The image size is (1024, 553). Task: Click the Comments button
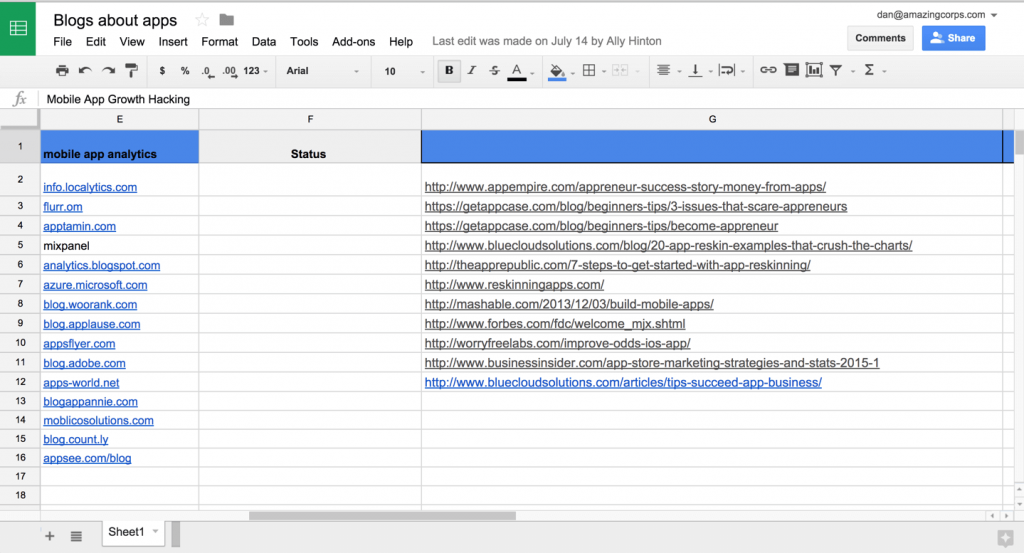(880, 38)
